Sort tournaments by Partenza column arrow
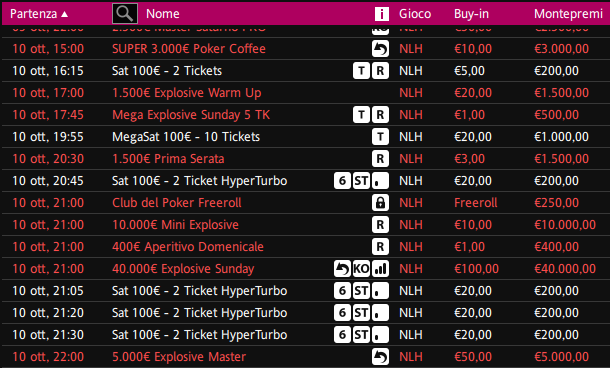The image size is (610, 368). pos(65,14)
